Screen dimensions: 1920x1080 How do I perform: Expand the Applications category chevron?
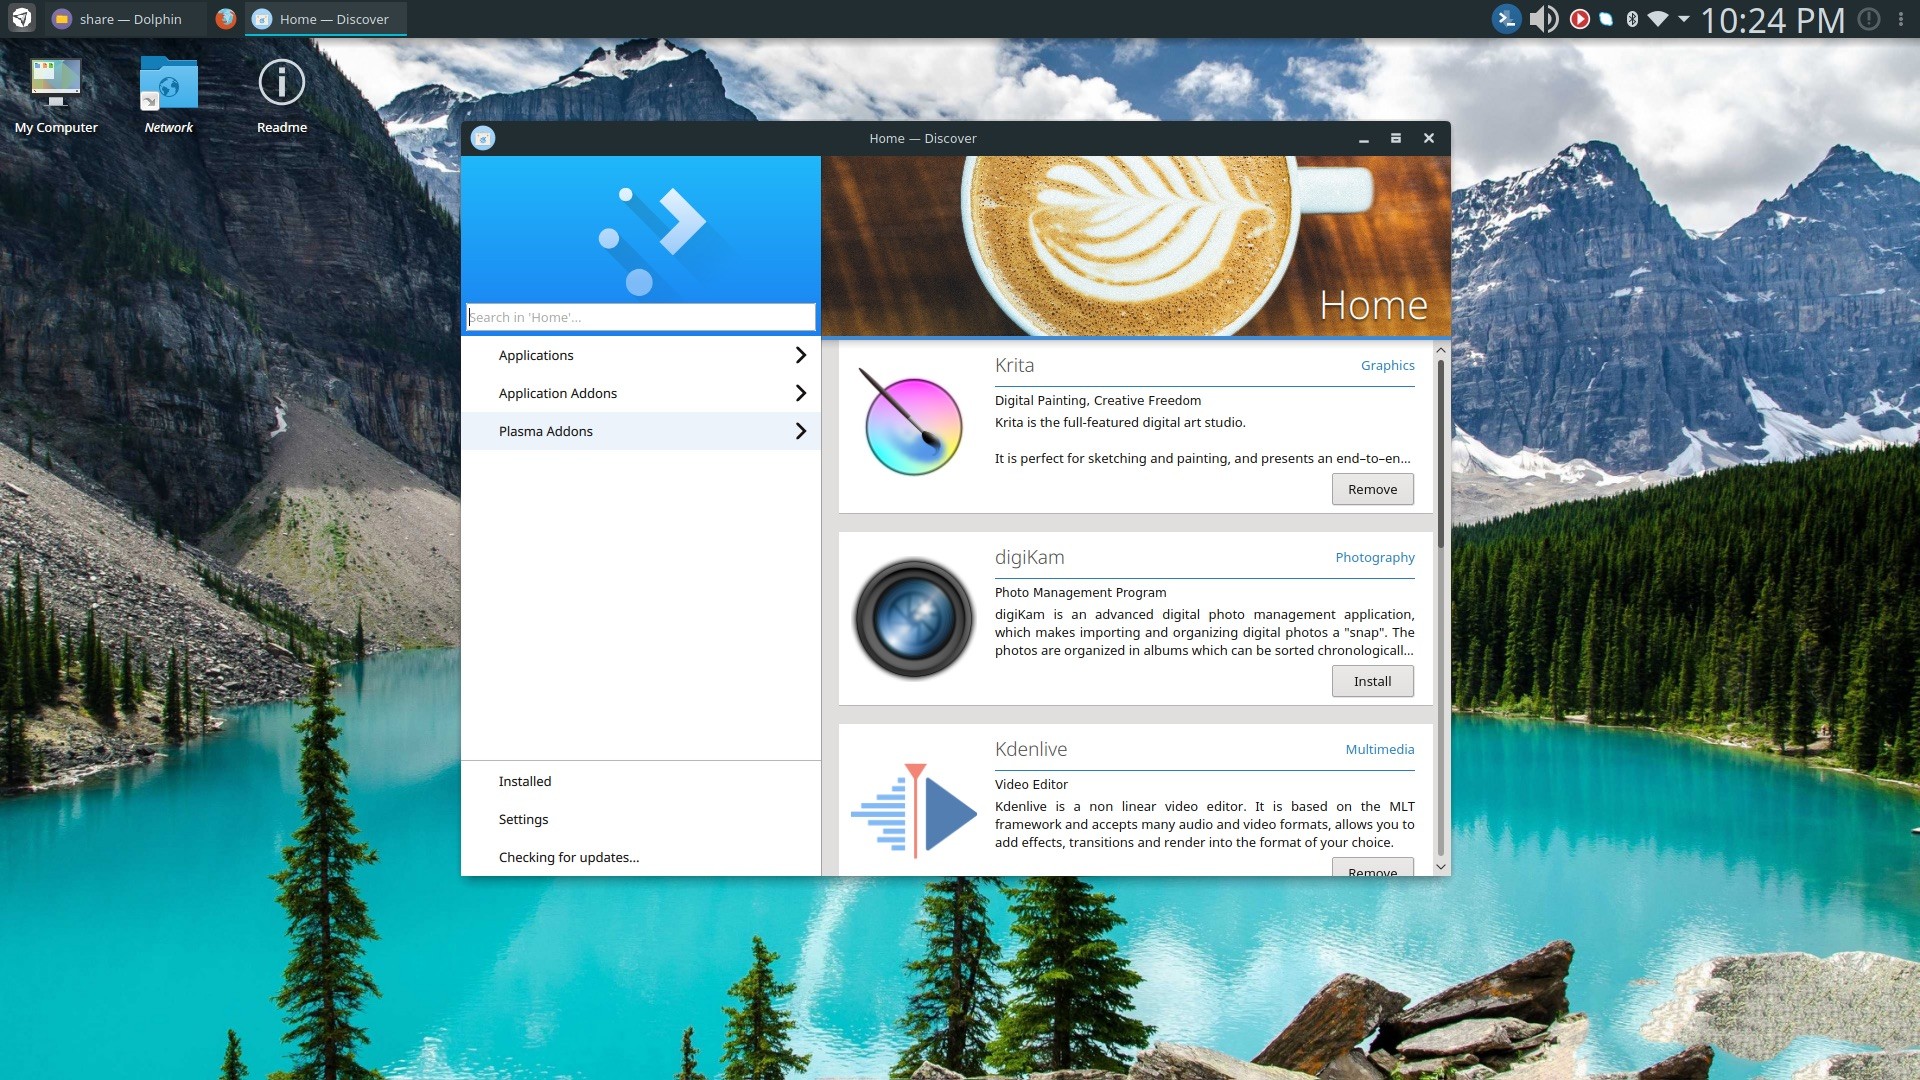[x=800, y=355]
